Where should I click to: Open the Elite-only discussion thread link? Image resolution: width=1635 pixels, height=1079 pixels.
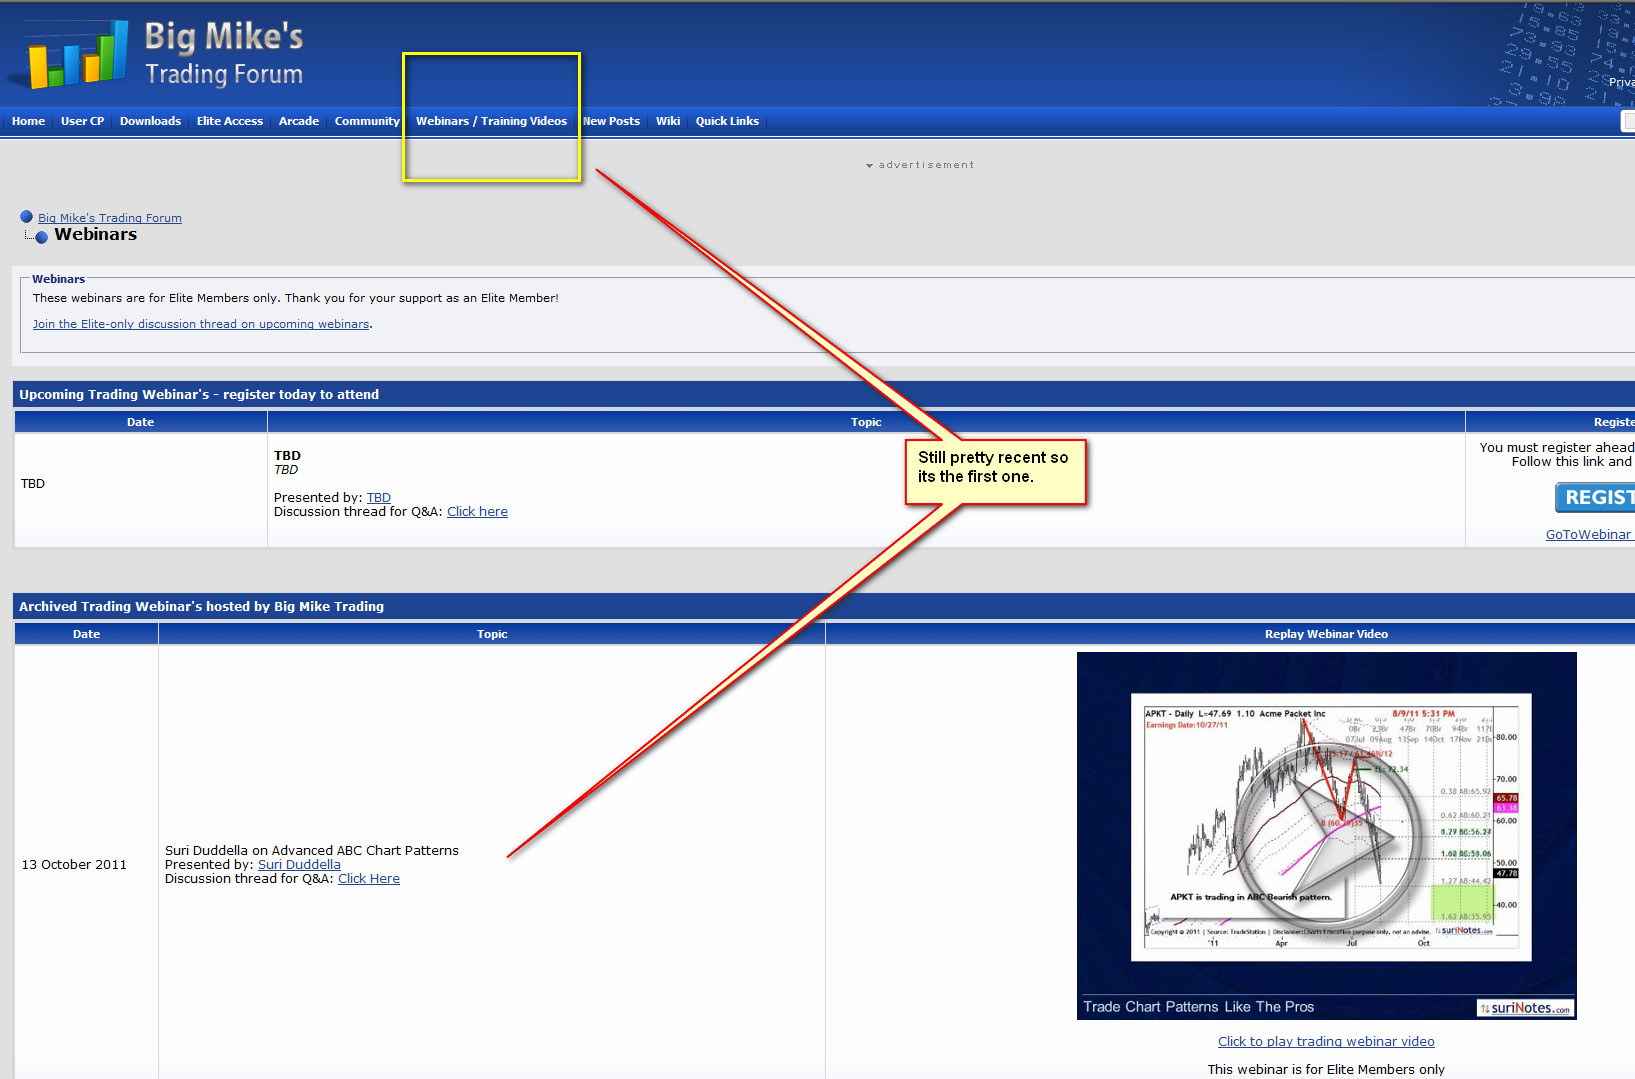point(201,324)
